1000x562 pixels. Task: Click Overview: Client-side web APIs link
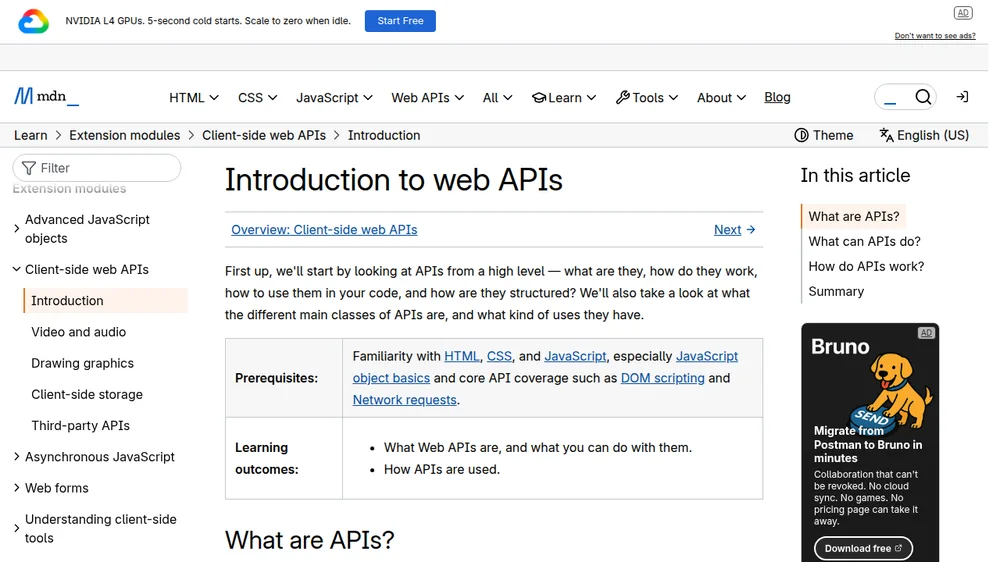[x=324, y=230]
